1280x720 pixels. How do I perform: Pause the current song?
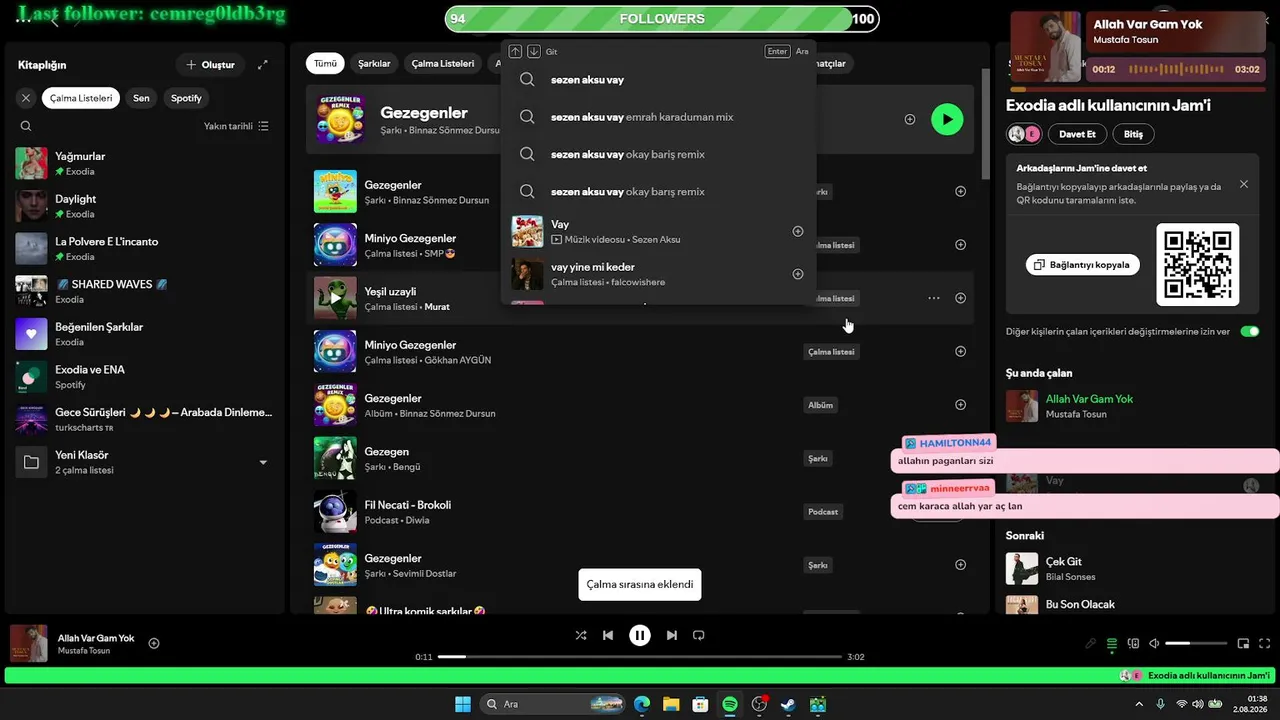pyautogui.click(x=640, y=635)
